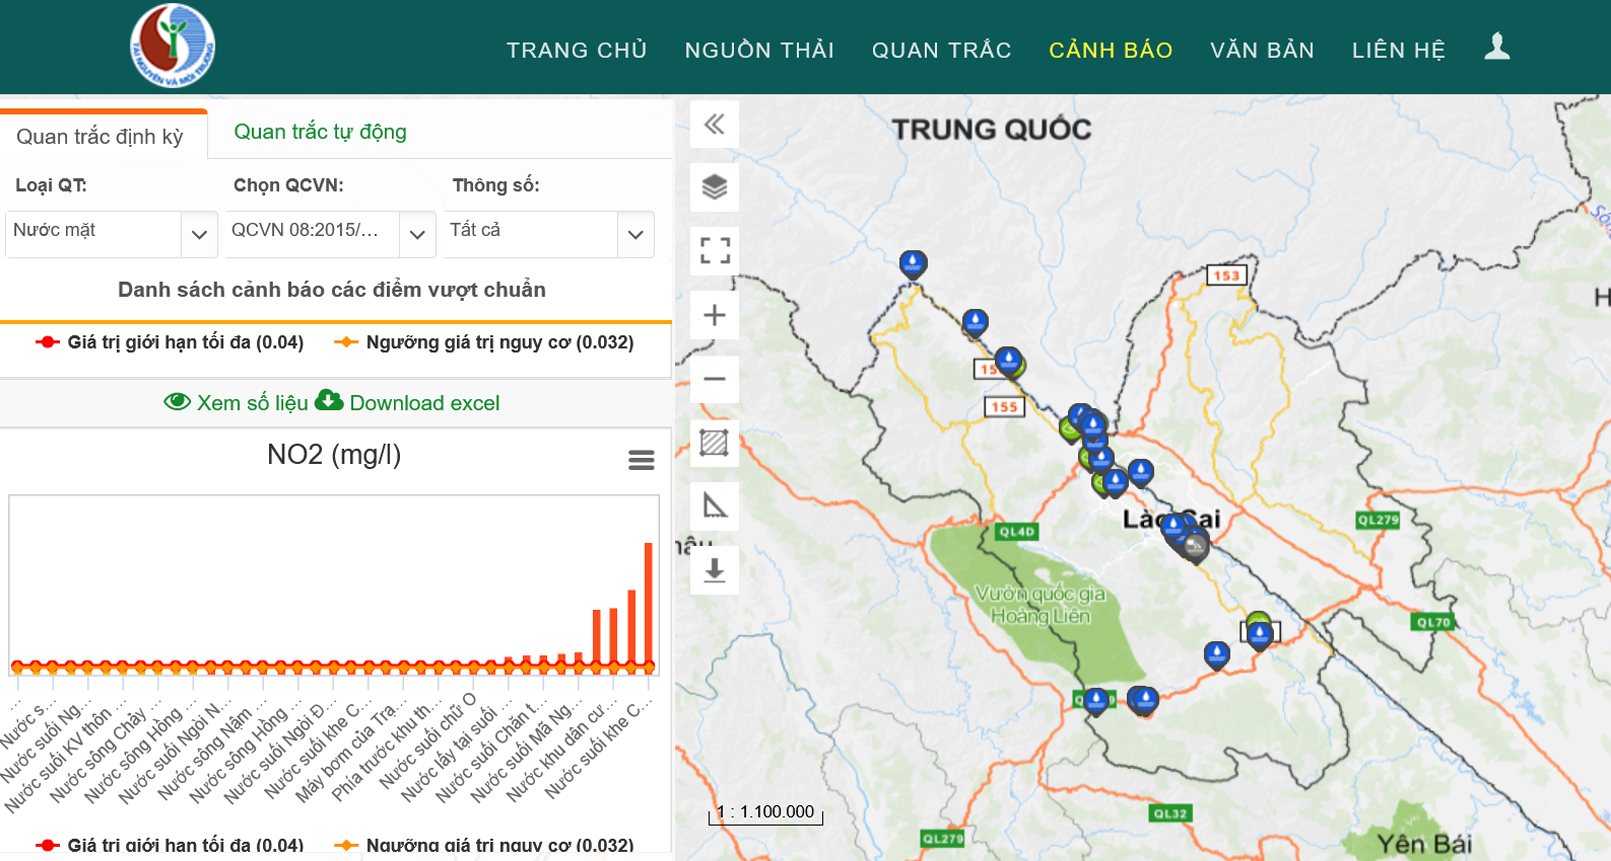Open the user account icon
This screenshot has width=1611, height=861.
[x=1496, y=47]
